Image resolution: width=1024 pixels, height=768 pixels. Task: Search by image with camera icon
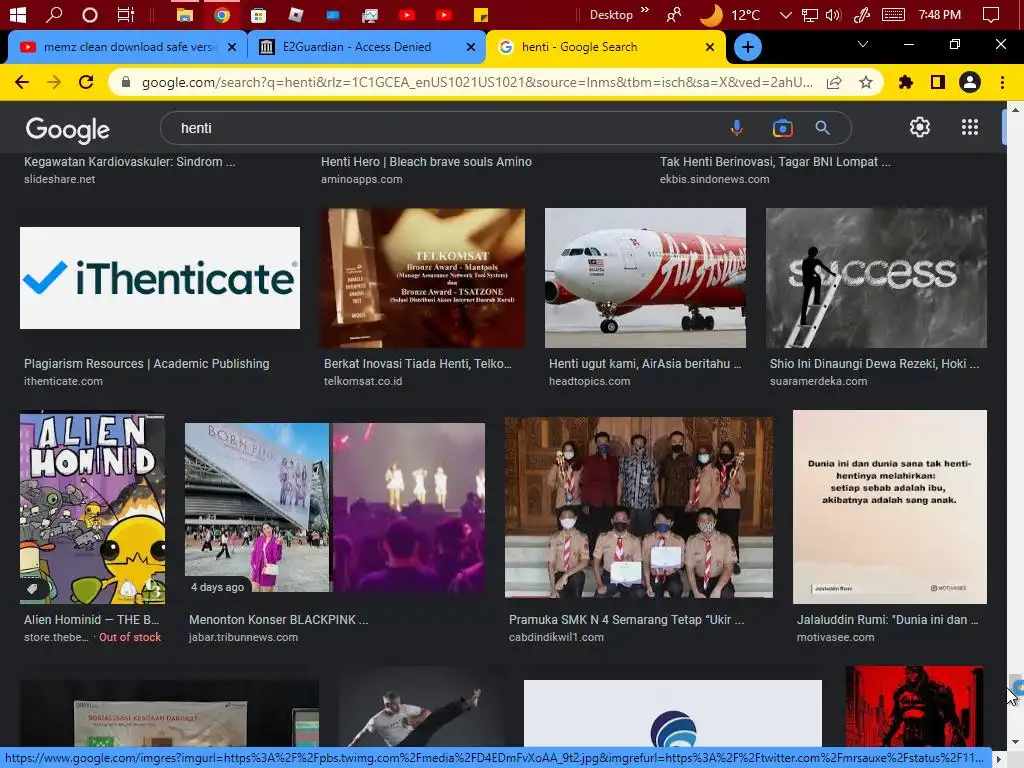tap(782, 128)
